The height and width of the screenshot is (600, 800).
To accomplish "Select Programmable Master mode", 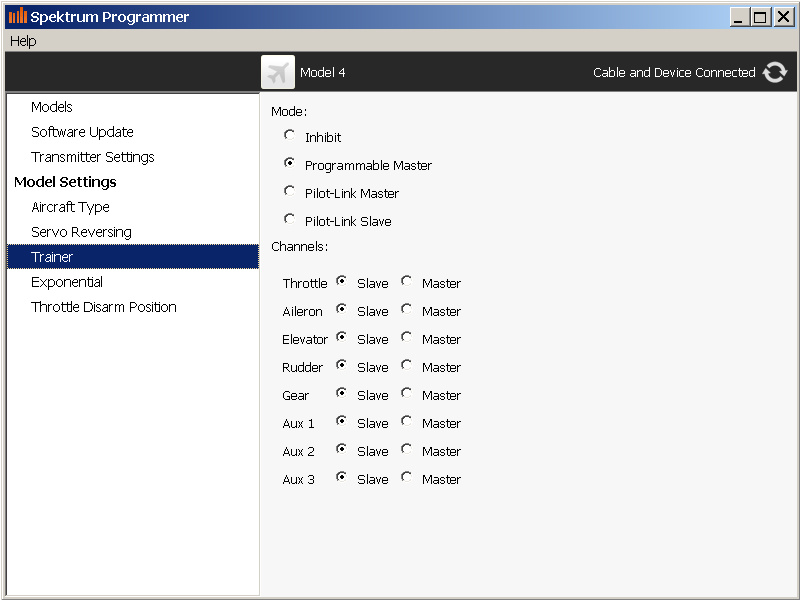I will click(289, 163).
